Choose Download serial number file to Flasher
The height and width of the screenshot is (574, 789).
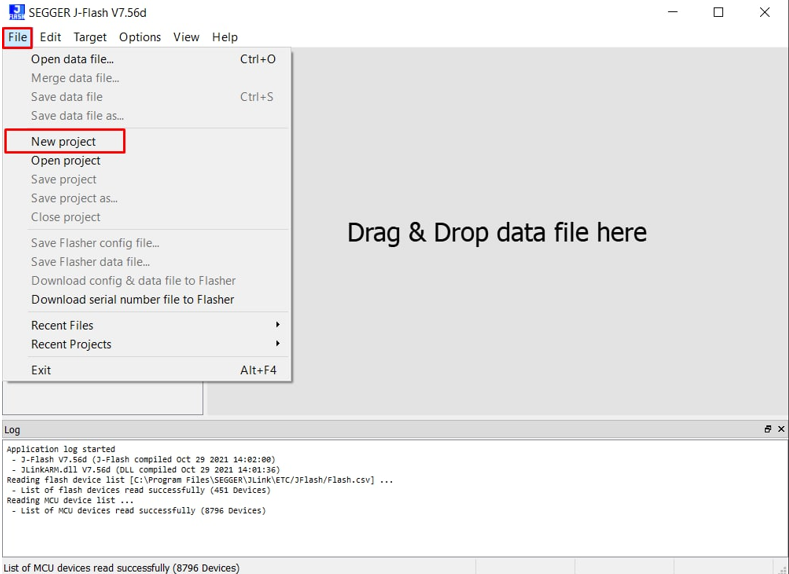(147, 300)
